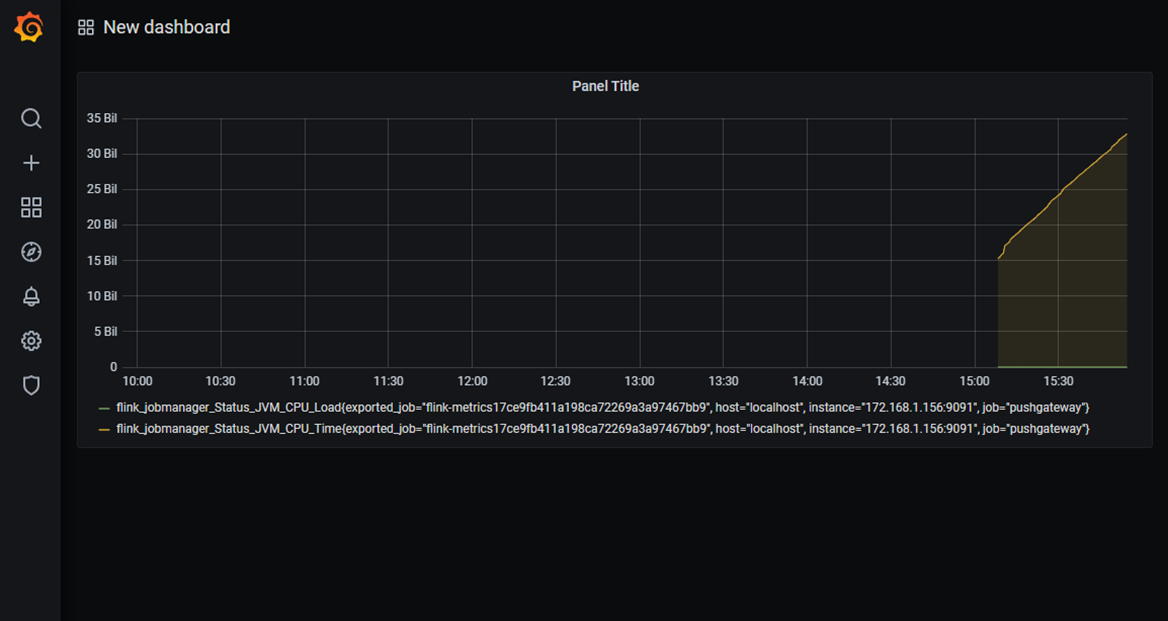
Task: Click the 15:30 x-axis time label
Action: point(1058,380)
